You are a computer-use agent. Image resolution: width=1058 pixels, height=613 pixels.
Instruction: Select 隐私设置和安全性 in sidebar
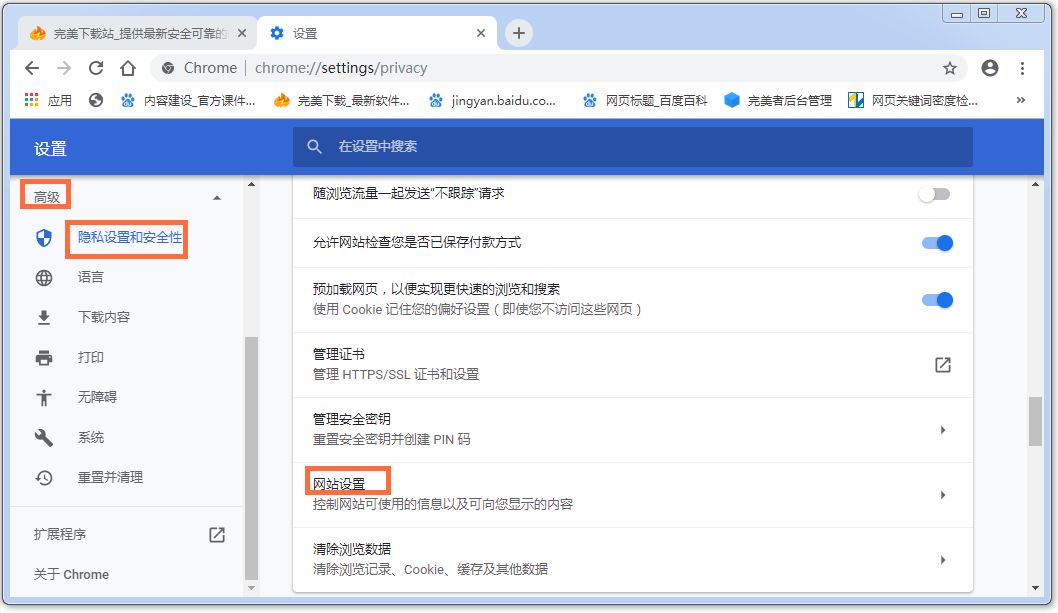[130, 238]
